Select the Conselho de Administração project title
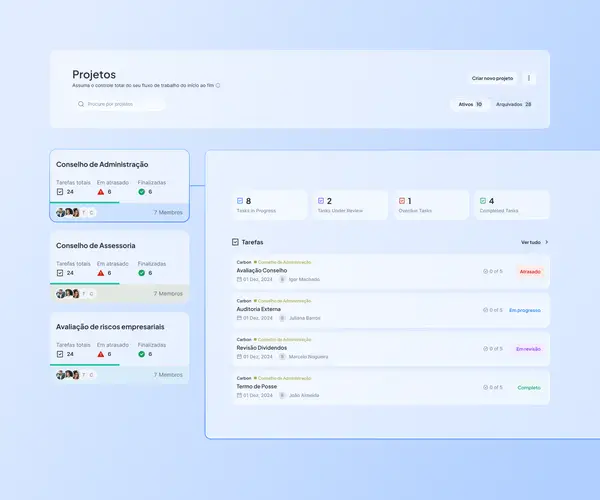Image resolution: width=600 pixels, height=500 pixels. pyautogui.click(x=102, y=164)
